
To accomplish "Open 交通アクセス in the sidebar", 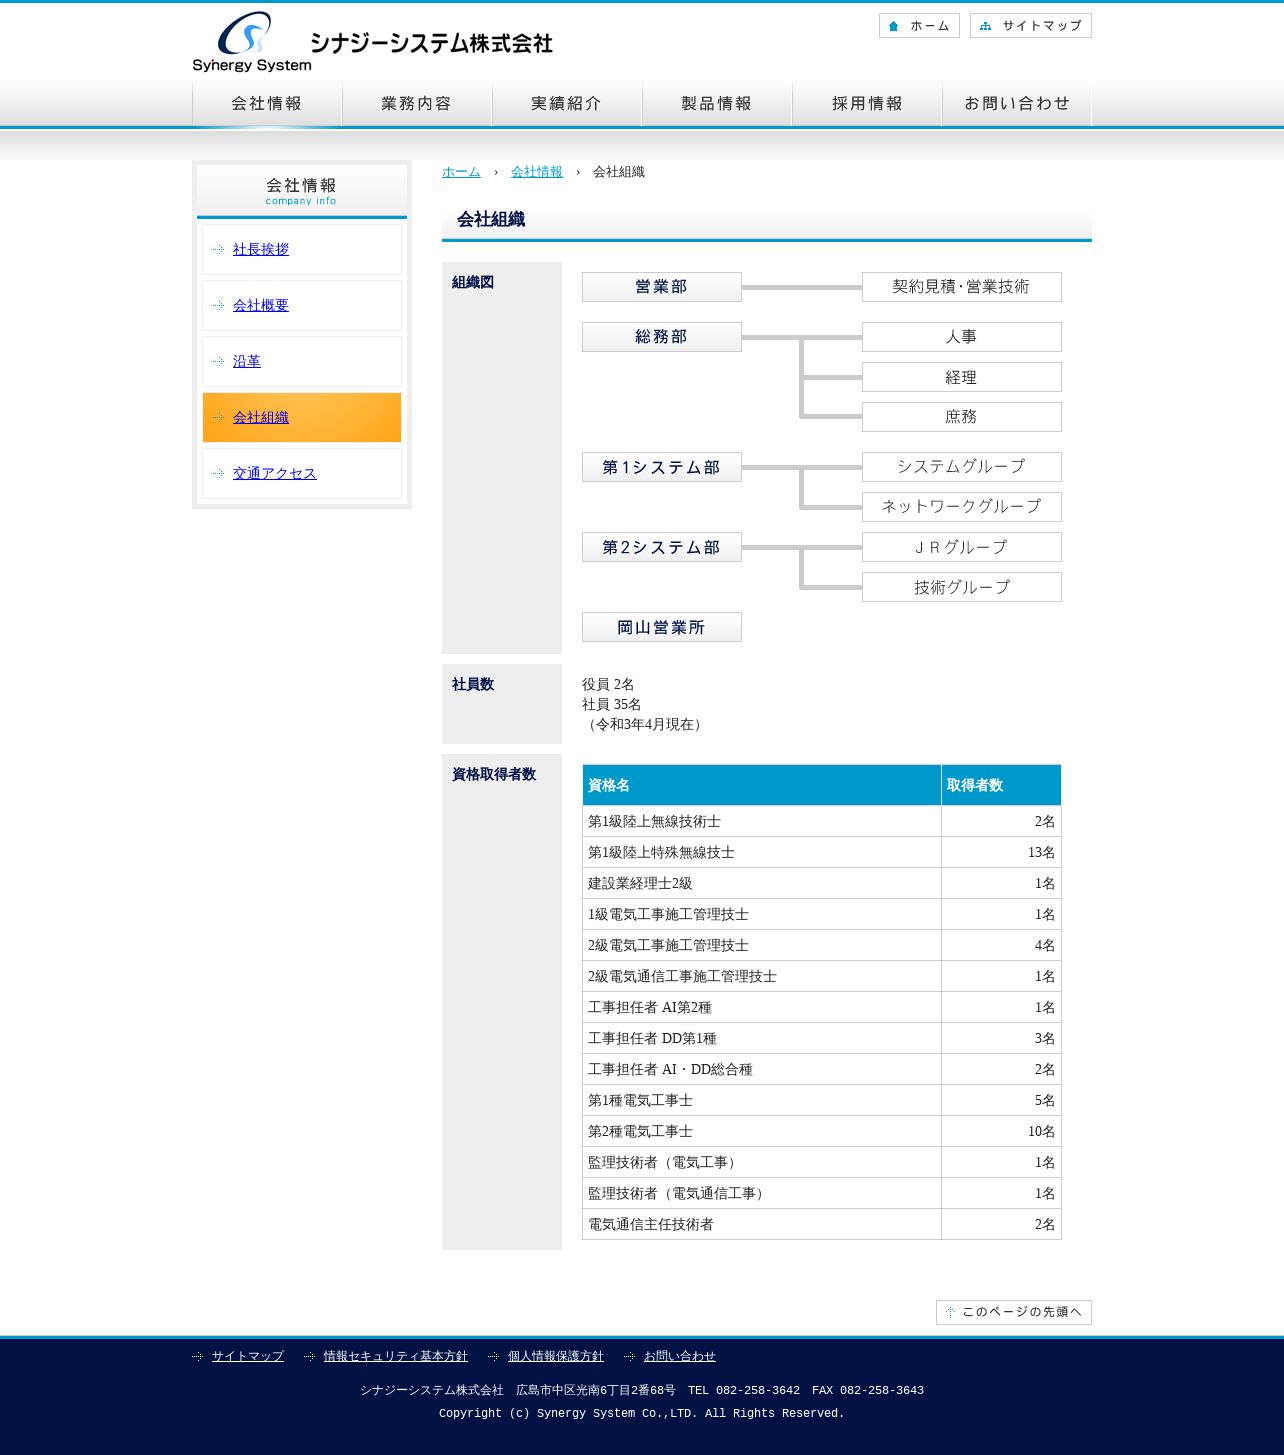I will click(275, 473).
